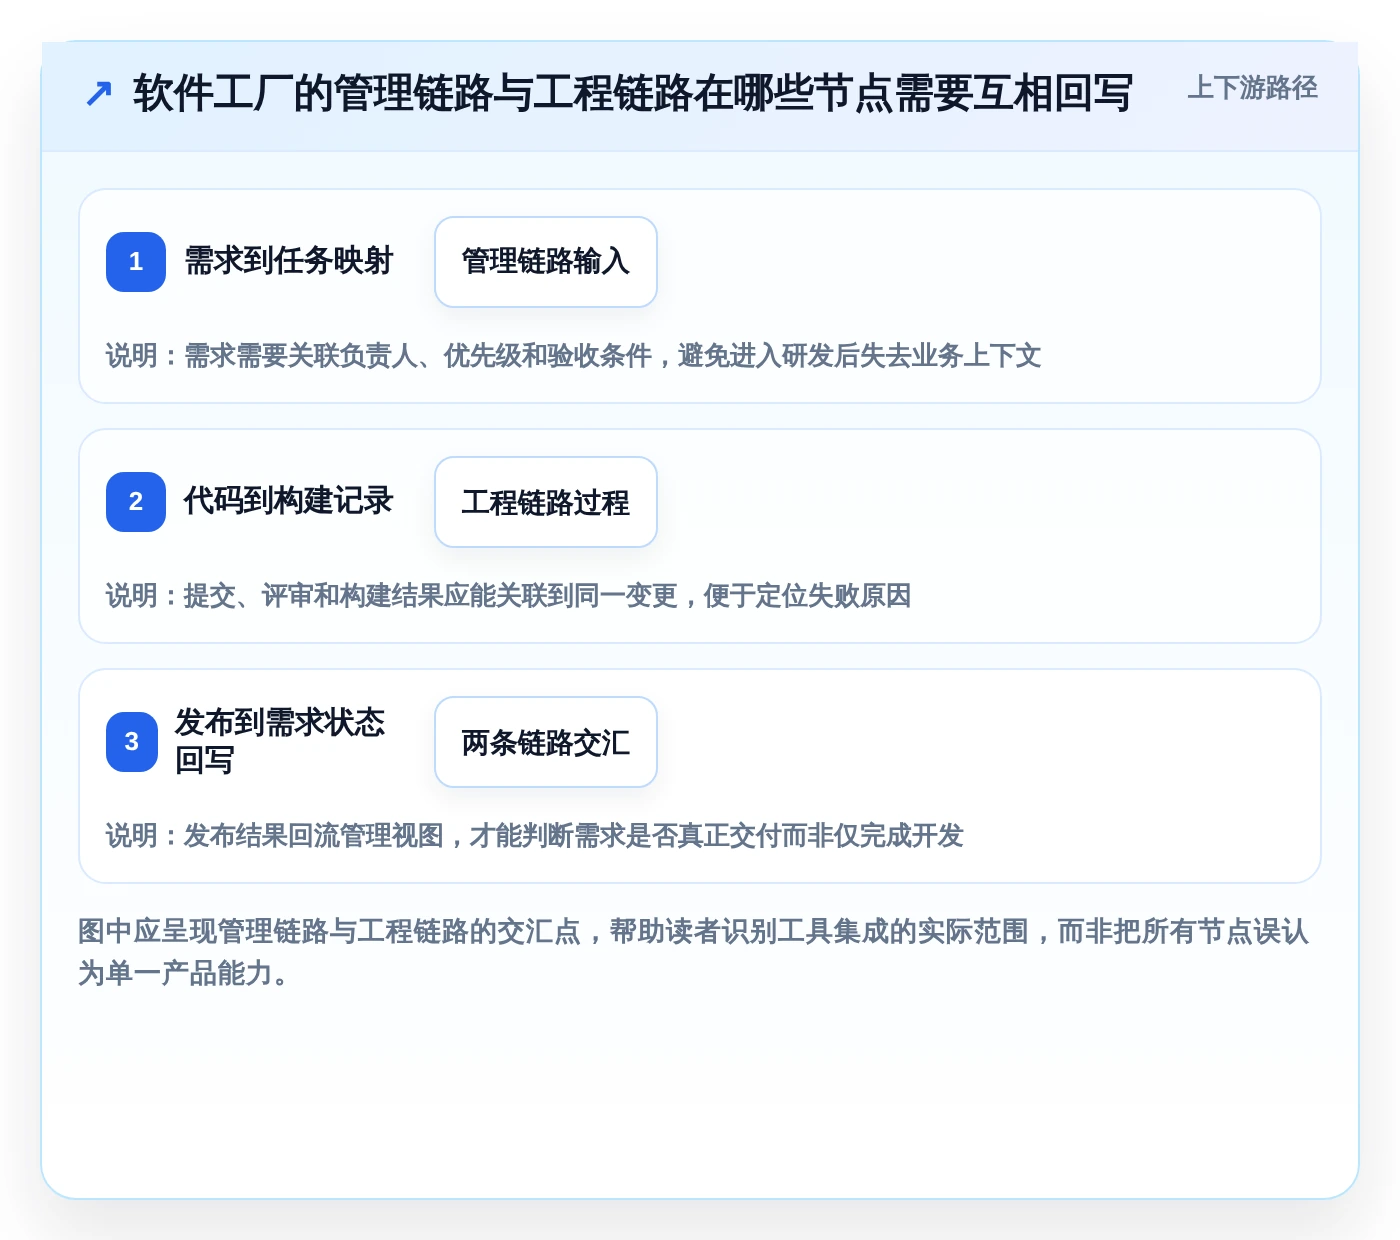Click the blue arrow icon beside the title
This screenshot has height=1240, width=1400.
[x=98, y=94]
